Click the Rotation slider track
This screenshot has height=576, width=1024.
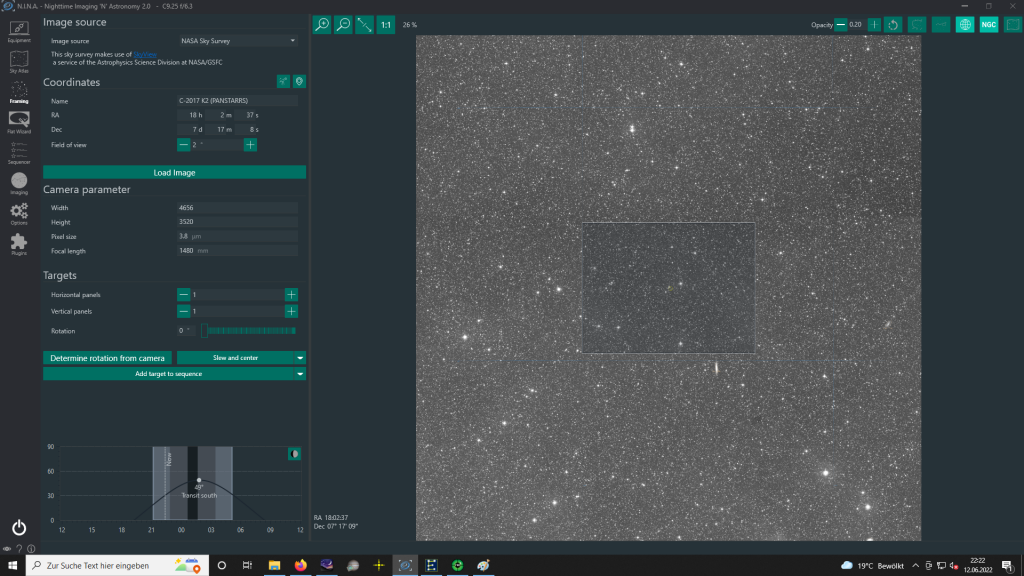coord(248,330)
